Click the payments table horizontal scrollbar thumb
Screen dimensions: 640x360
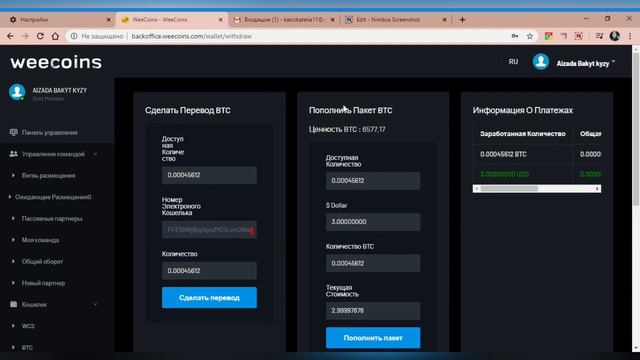click(x=509, y=189)
